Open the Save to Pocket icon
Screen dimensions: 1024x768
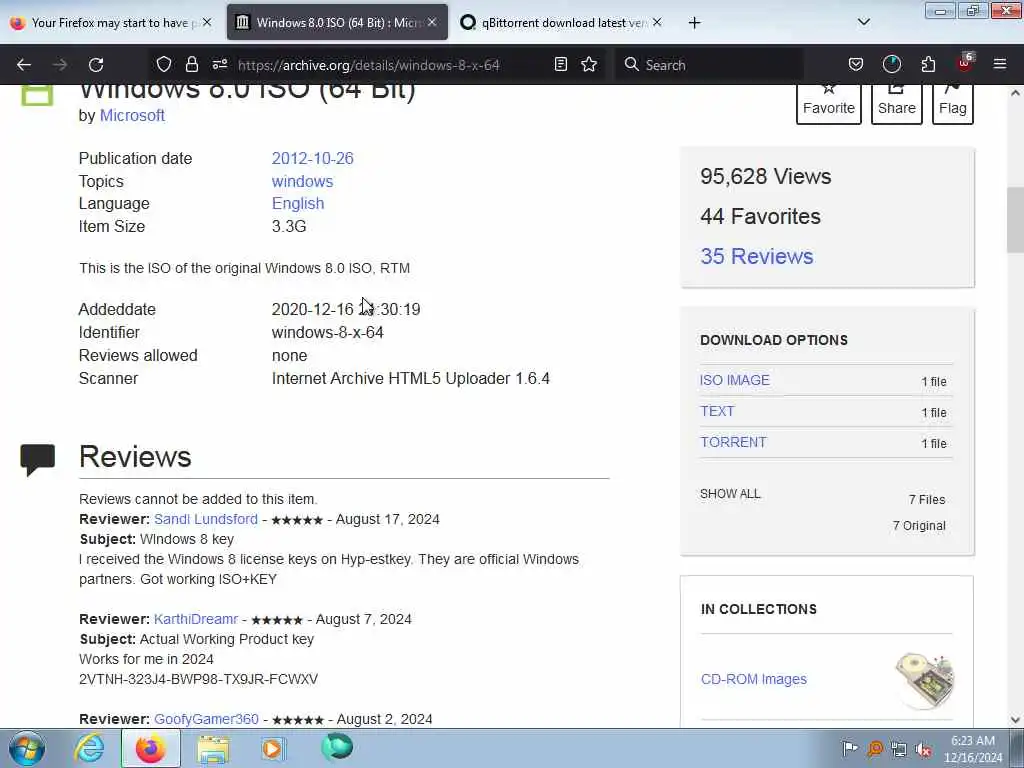pyautogui.click(x=856, y=64)
